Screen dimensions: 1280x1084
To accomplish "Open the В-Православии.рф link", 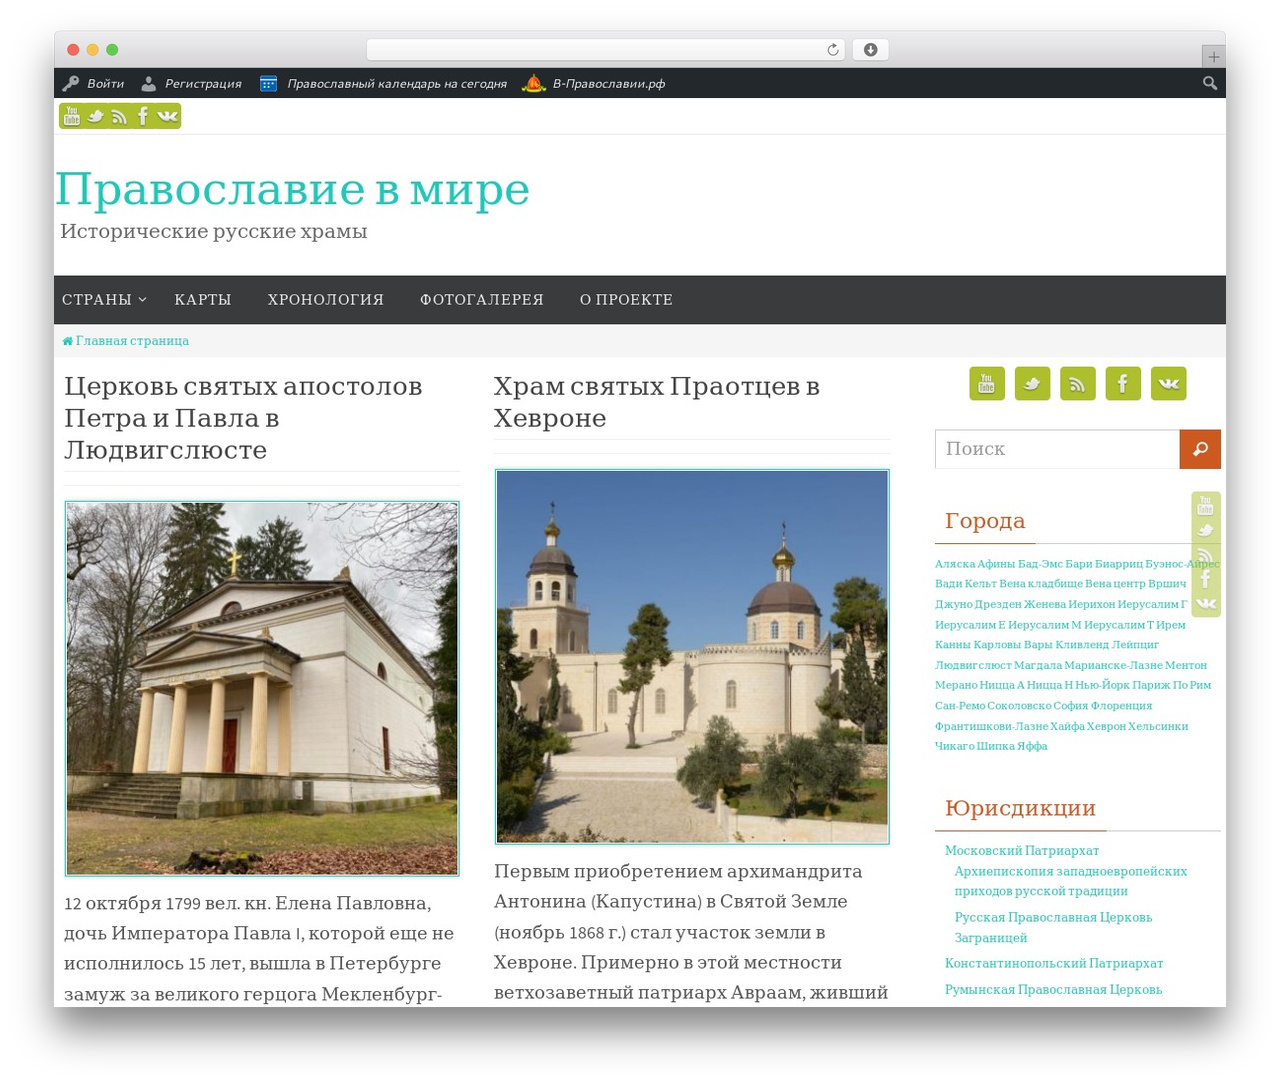I will [x=609, y=84].
